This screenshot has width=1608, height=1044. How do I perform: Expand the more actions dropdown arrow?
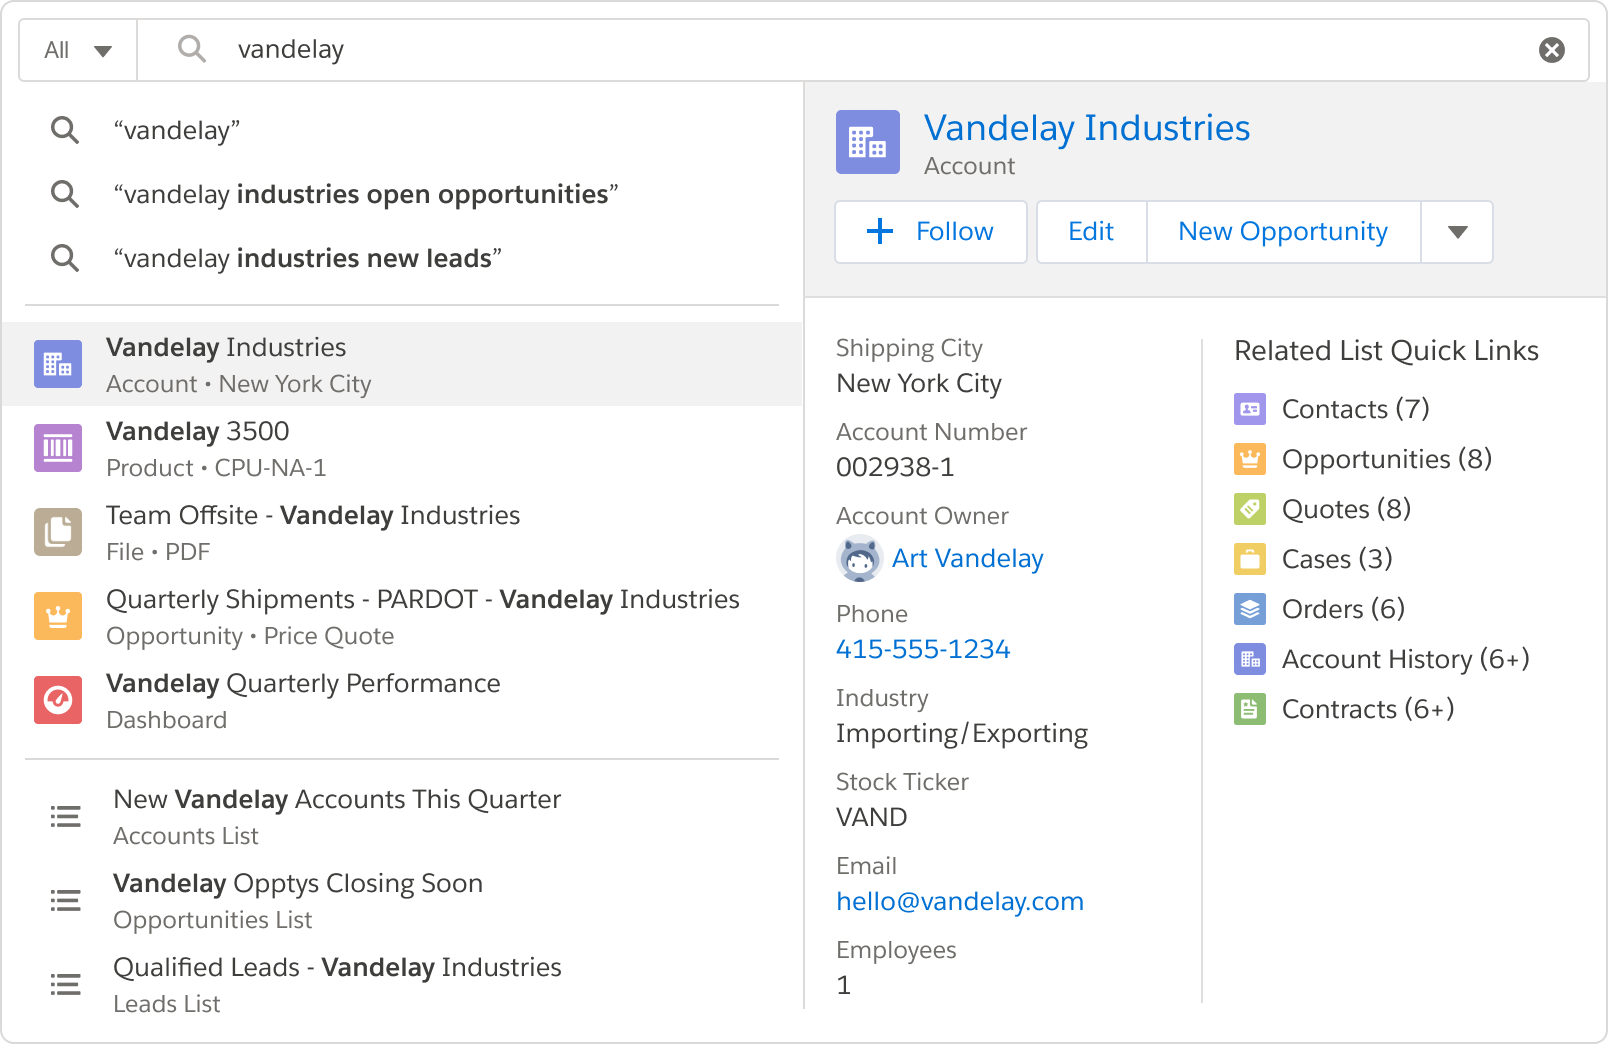pyautogui.click(x=1457, y=232)
